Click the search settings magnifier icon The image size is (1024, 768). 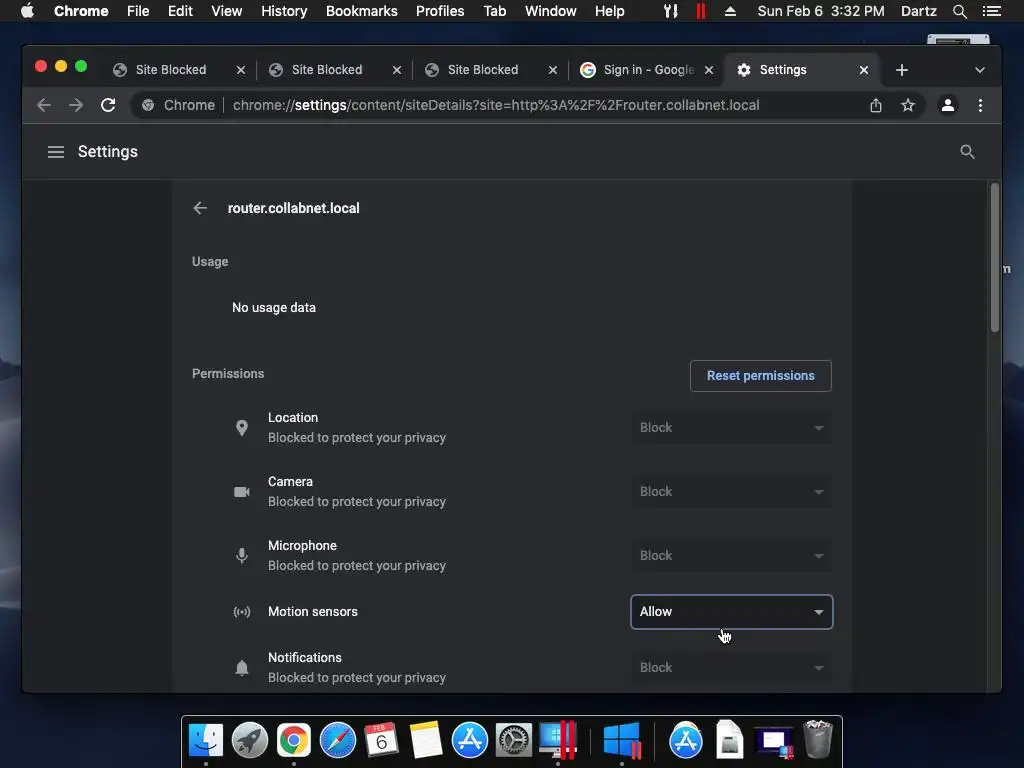click(967, 152)
